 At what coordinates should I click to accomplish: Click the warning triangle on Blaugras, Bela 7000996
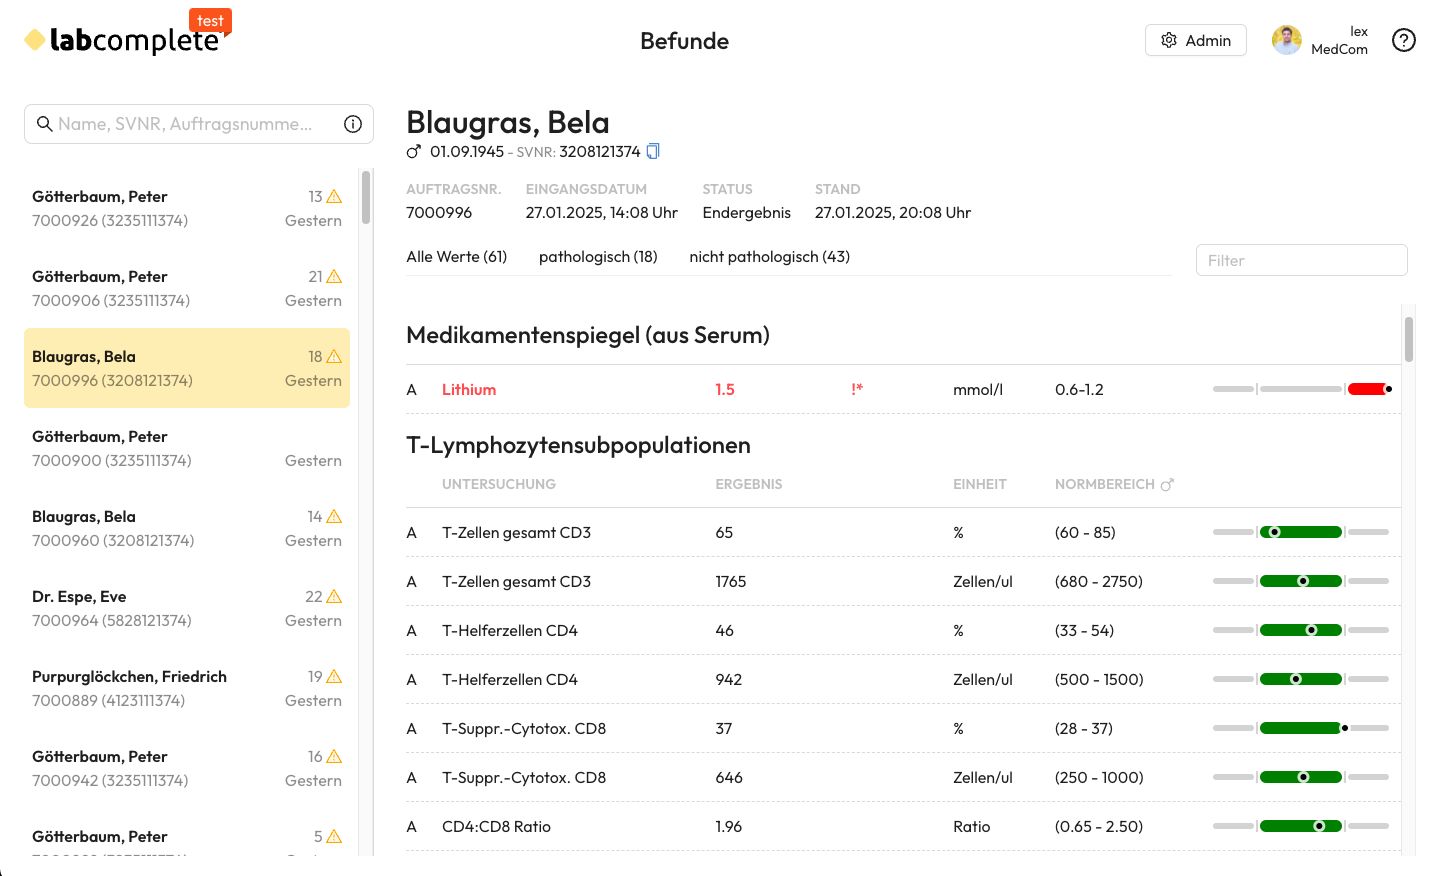pyautogui.click(x=333, y=355)
